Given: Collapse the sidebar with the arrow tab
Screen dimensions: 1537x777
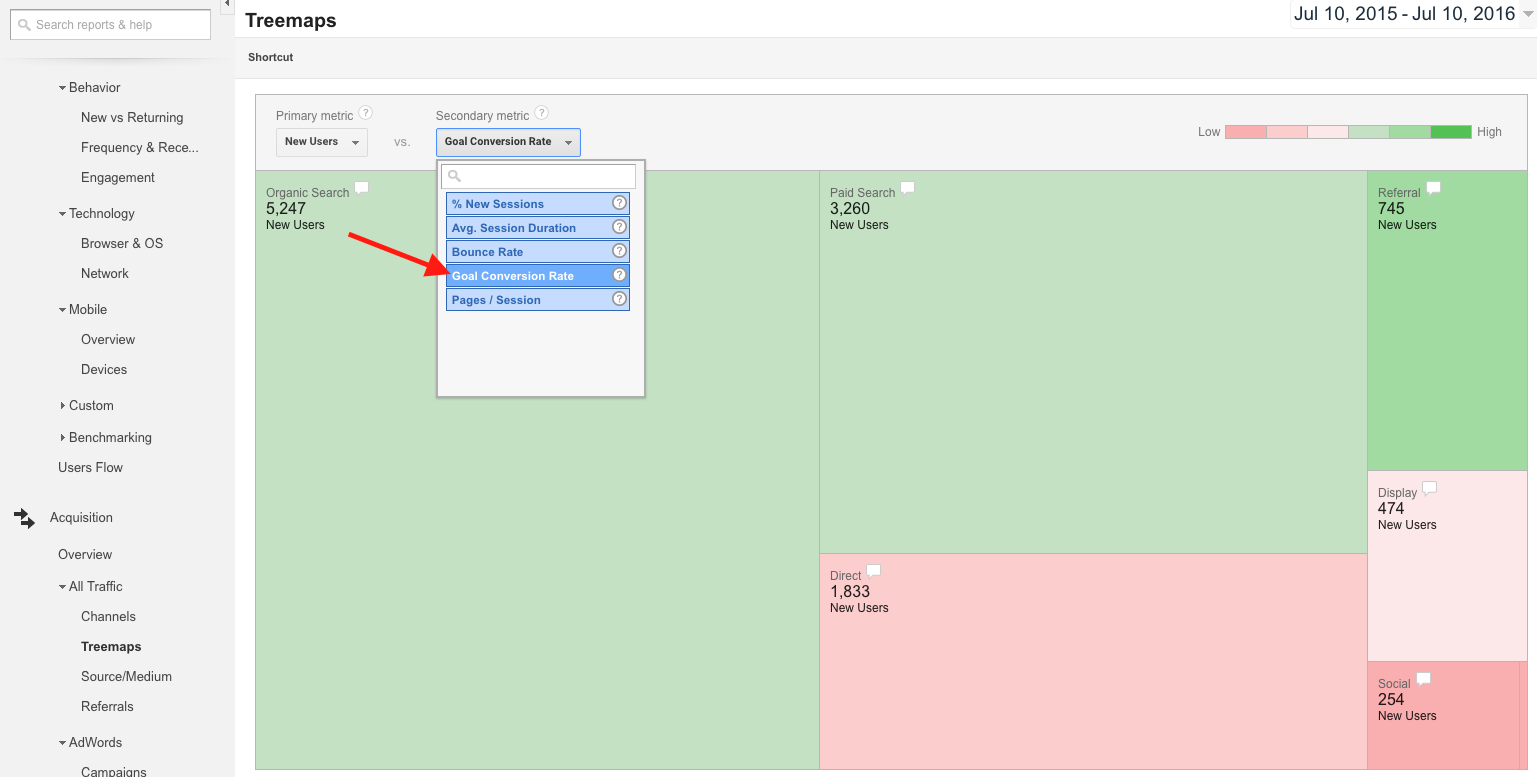Looking at the screenshot, I should click(227, 6).
